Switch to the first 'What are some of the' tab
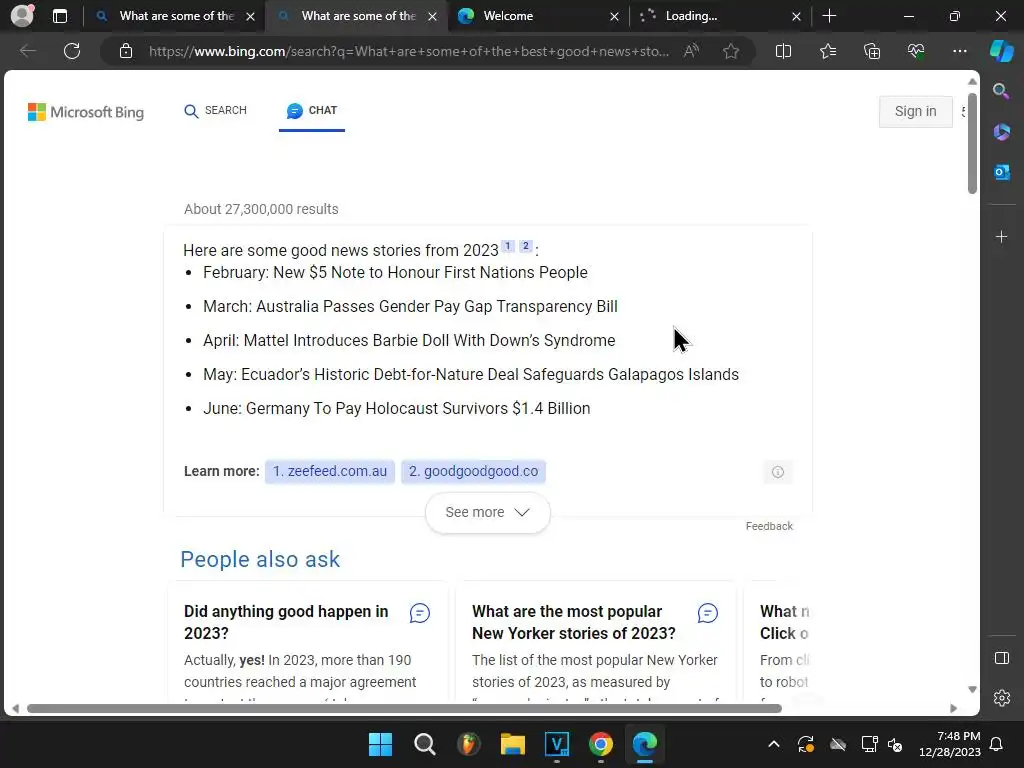This screenshot has height=768, width=1024. [174, 16]
